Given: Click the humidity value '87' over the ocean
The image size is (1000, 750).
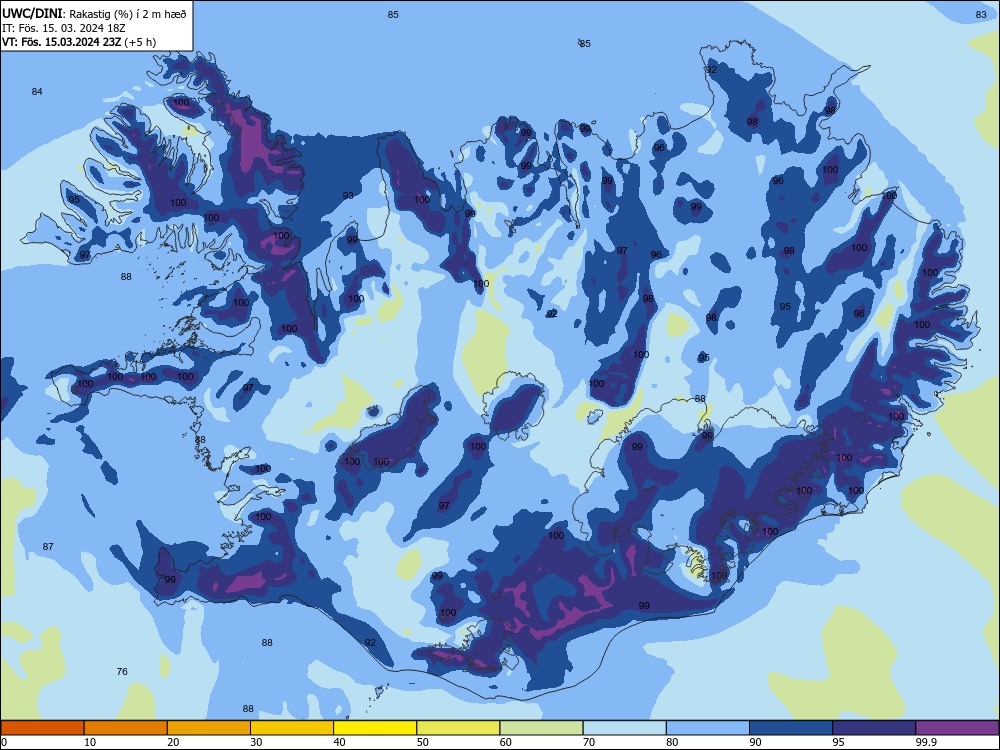Looking at the screenshot, I should click(x=48, y=547).
